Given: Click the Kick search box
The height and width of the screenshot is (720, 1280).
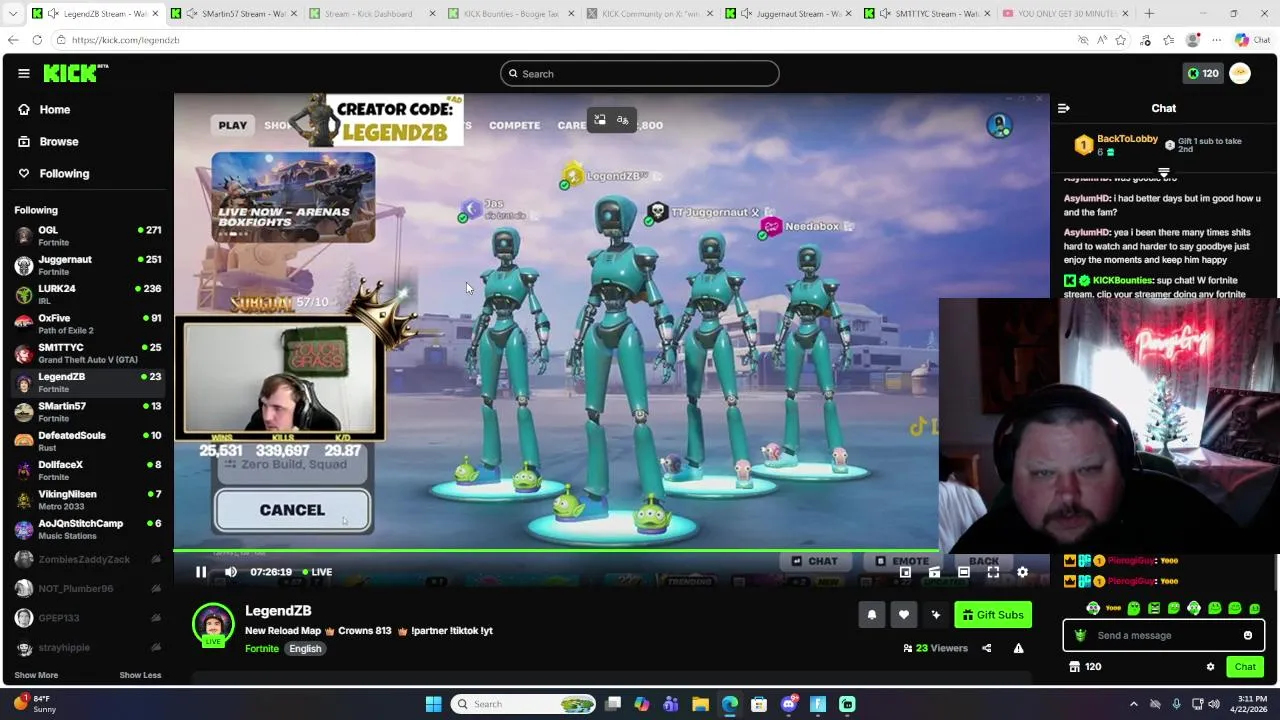Looking at the screenshot, I should (x=640, y=73).
